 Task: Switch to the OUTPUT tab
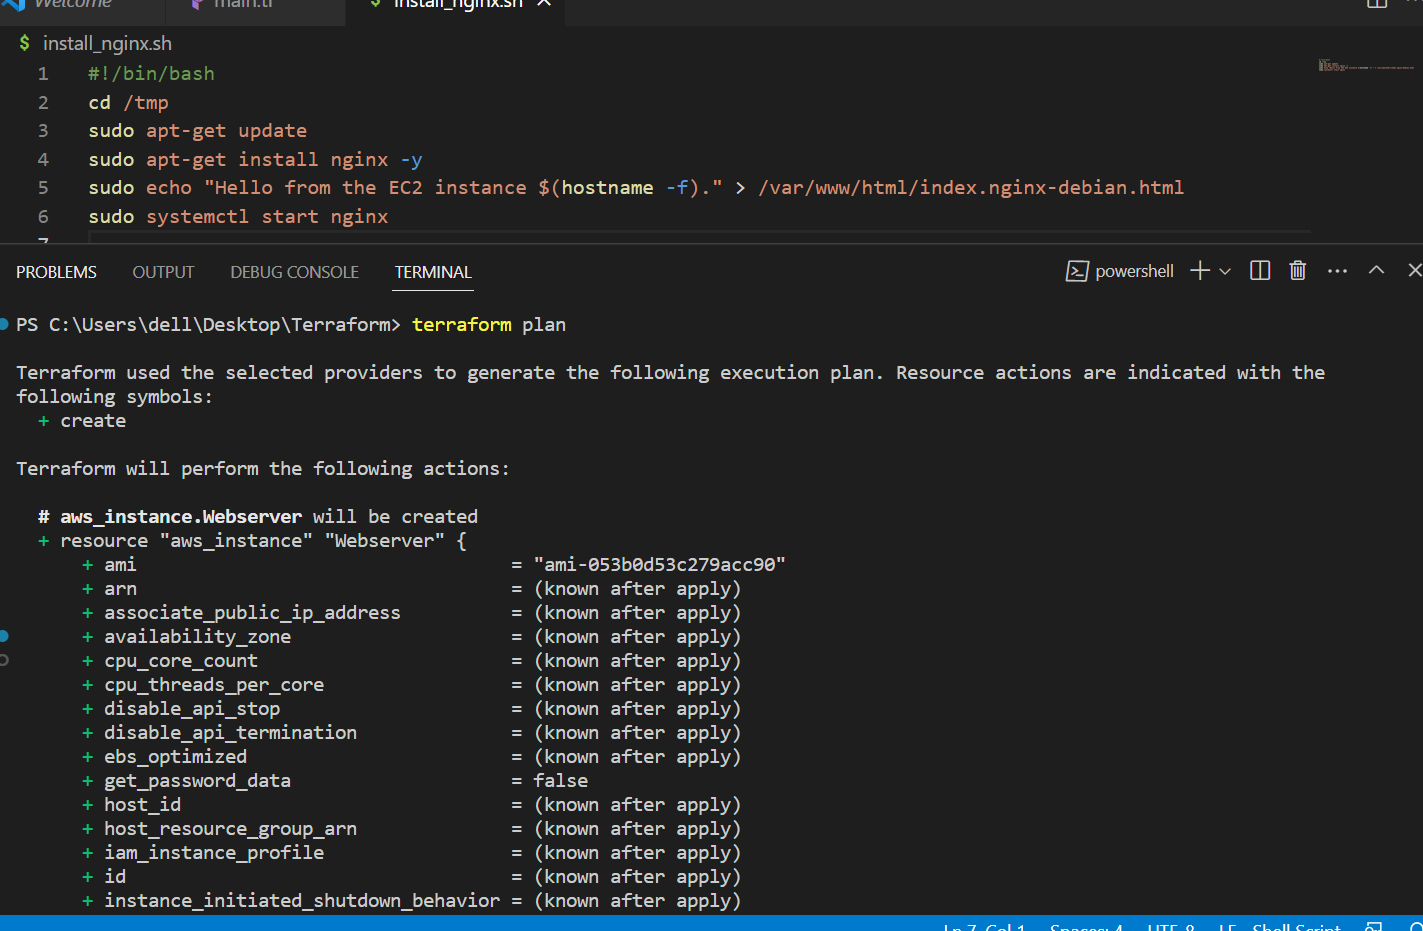click(163, 272)
